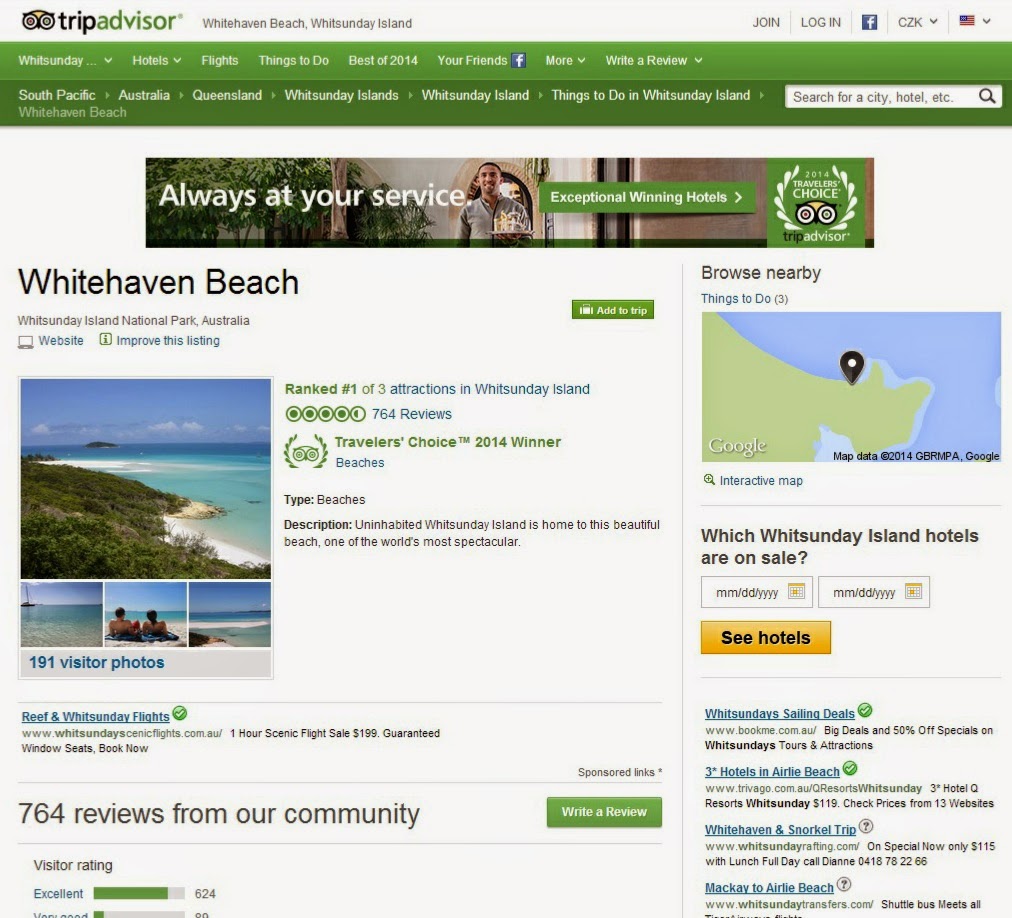Image resolution: width=1012 pixels, height=918 pixels.
Task: Click the check-in date field
Action: (x=756, y=592)
